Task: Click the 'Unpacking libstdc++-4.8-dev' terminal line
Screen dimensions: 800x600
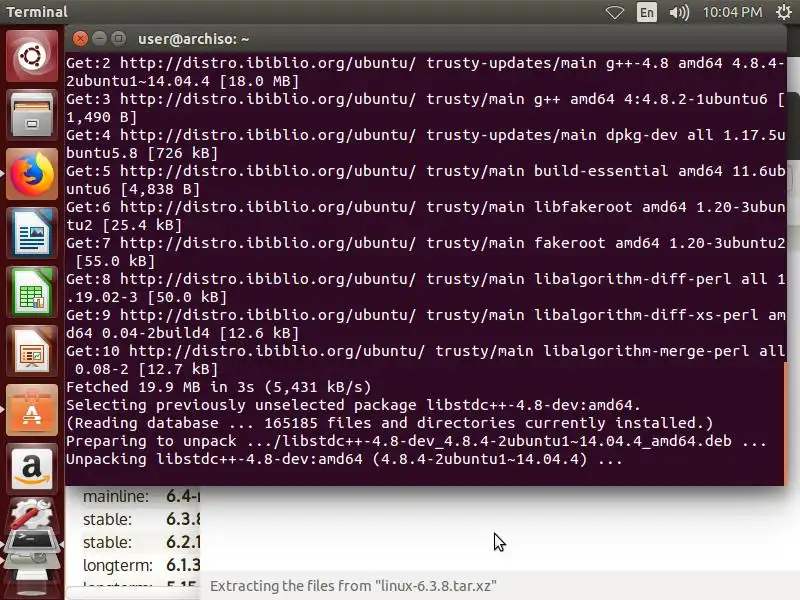Action: pyautogui.click(x=344, y=459)
